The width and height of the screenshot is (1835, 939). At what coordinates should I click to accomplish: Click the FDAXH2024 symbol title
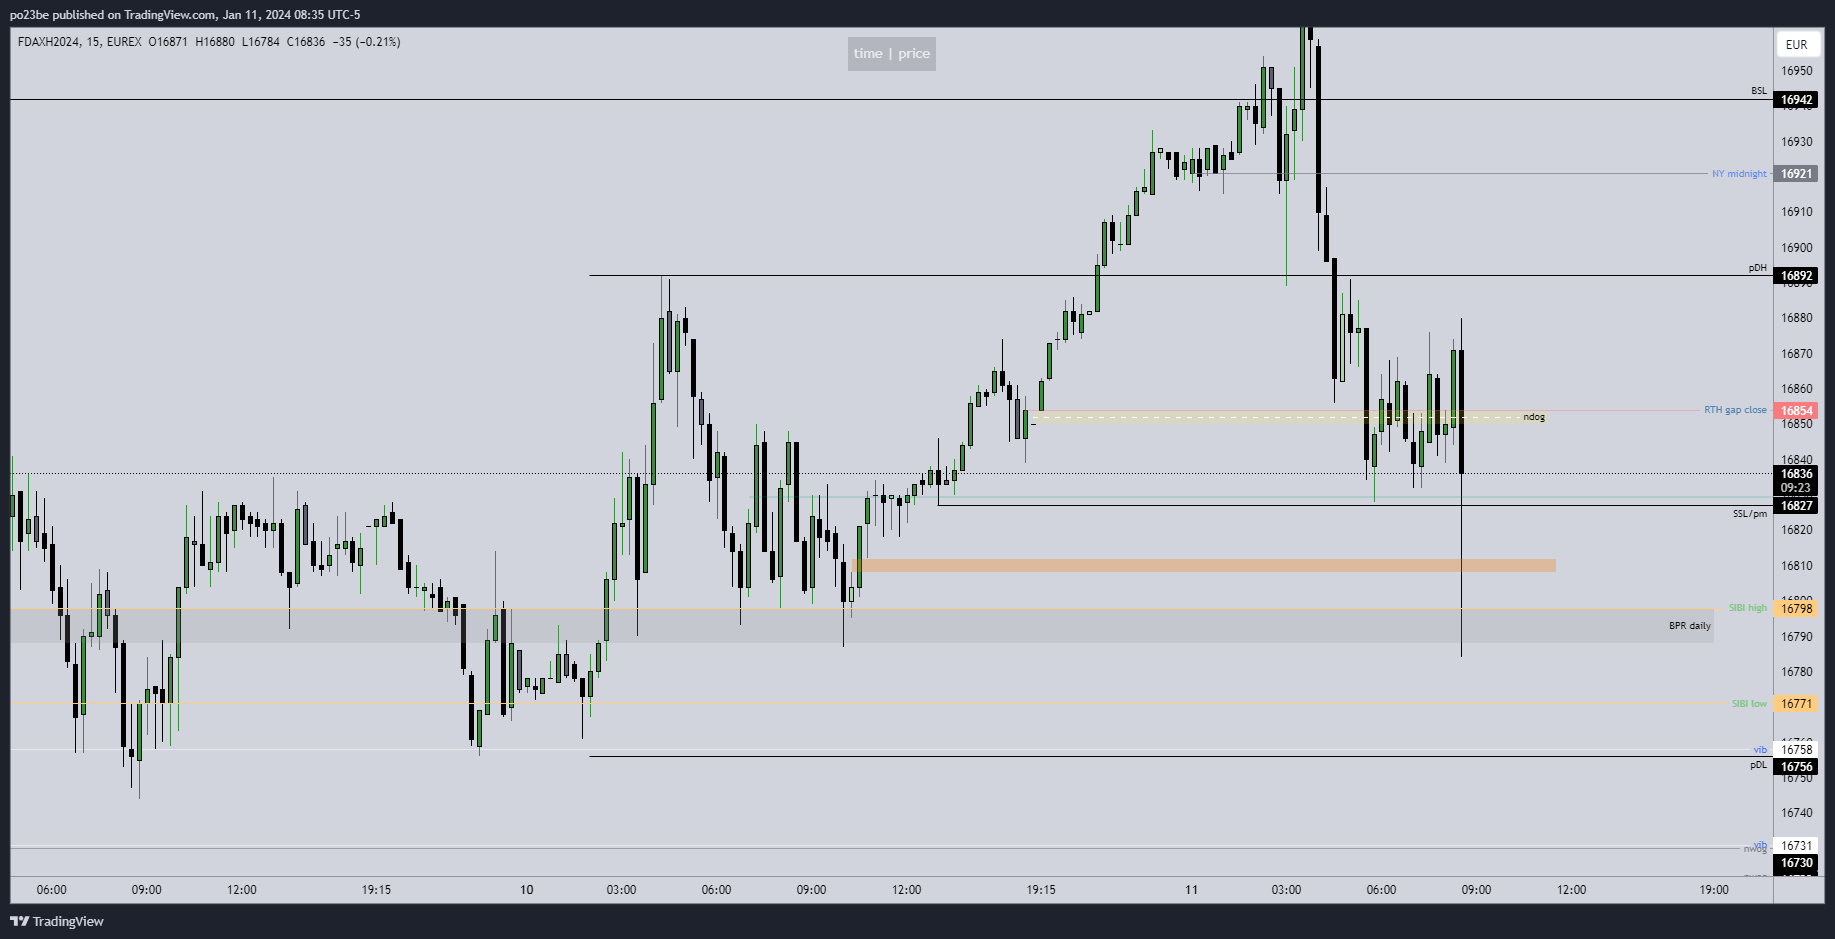point(52,42)
